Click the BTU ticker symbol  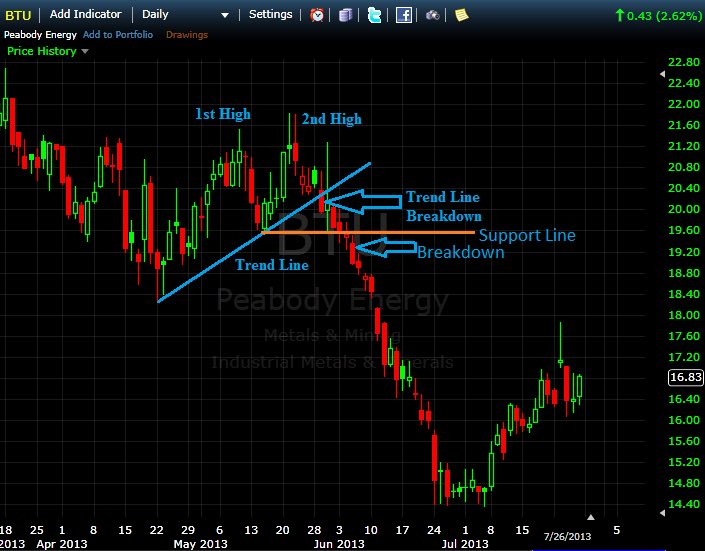click(18, 16)
